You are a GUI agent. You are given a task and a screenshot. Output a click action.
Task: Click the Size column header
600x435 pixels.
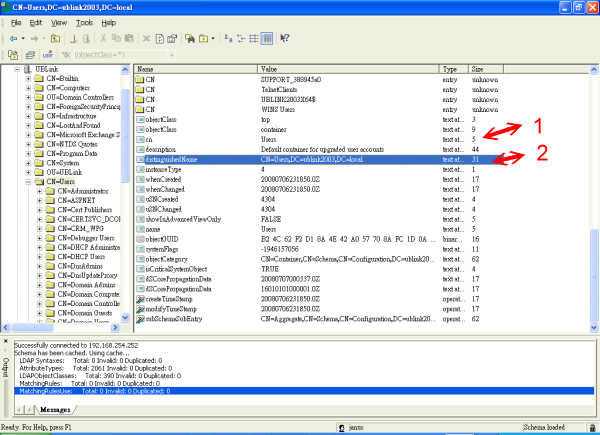click(x=486, y=69)
